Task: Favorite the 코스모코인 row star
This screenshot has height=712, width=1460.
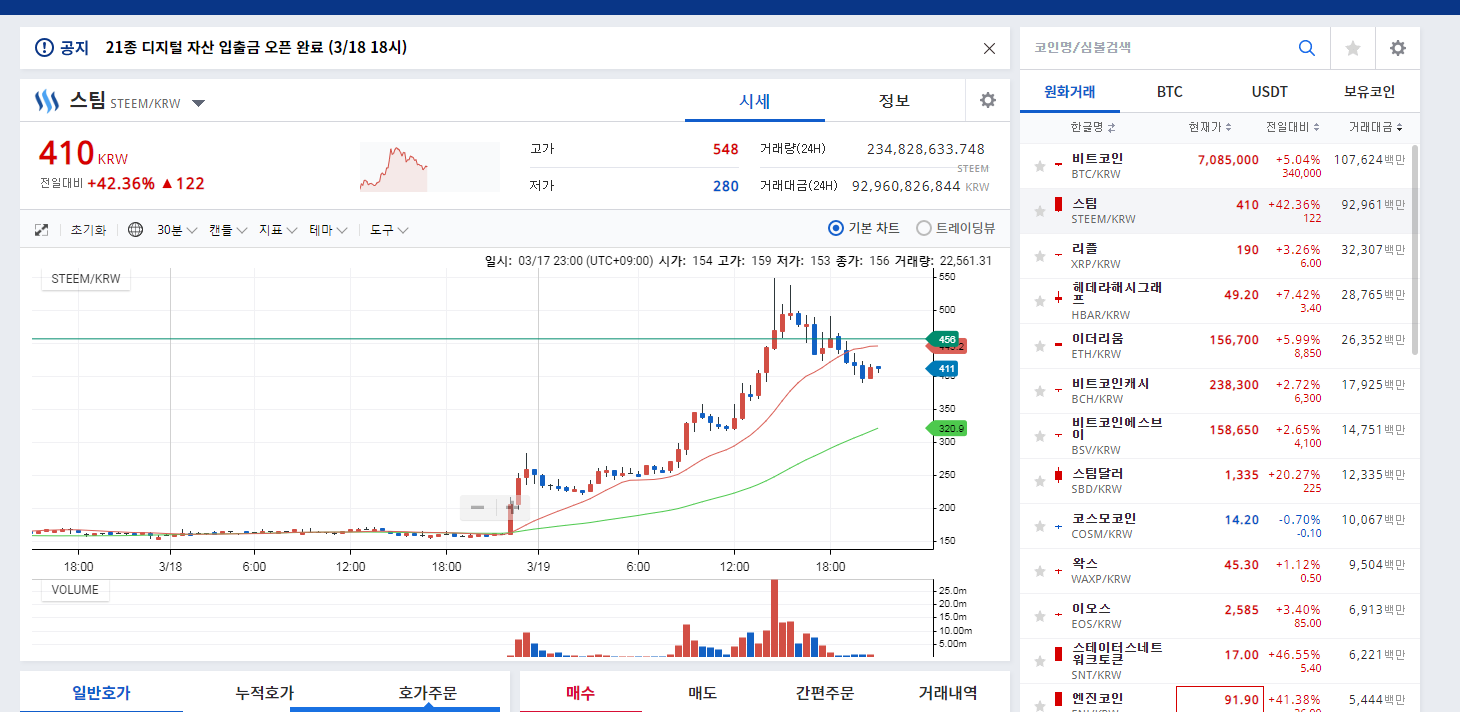Action: (1040, 526)
